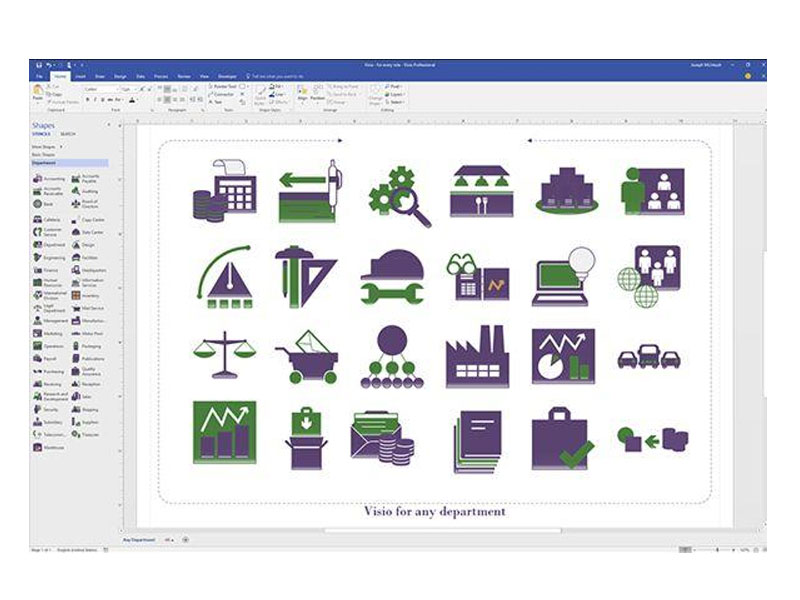Select the Data Center stencil shape
The image size is (800, 600).
[x=88, y=232]
